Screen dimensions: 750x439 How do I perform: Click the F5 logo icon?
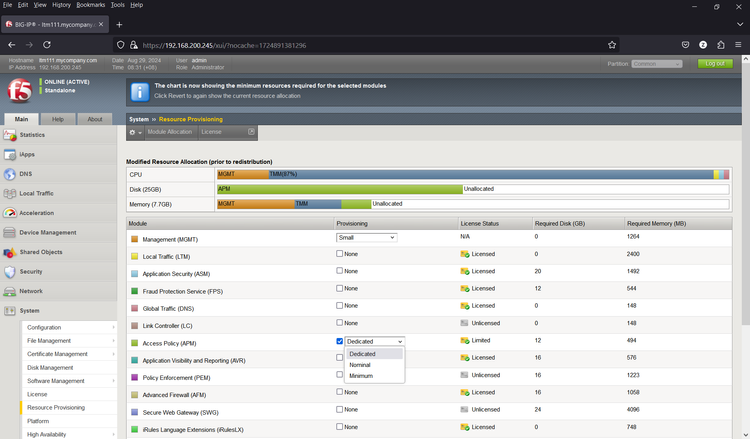click(18, 91)
